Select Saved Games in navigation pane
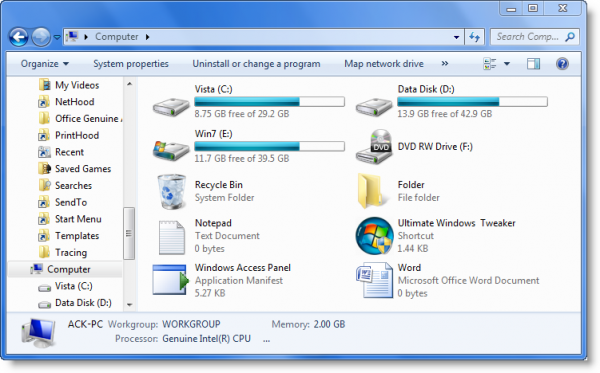600x373 pixels. (x=75, y=169)
